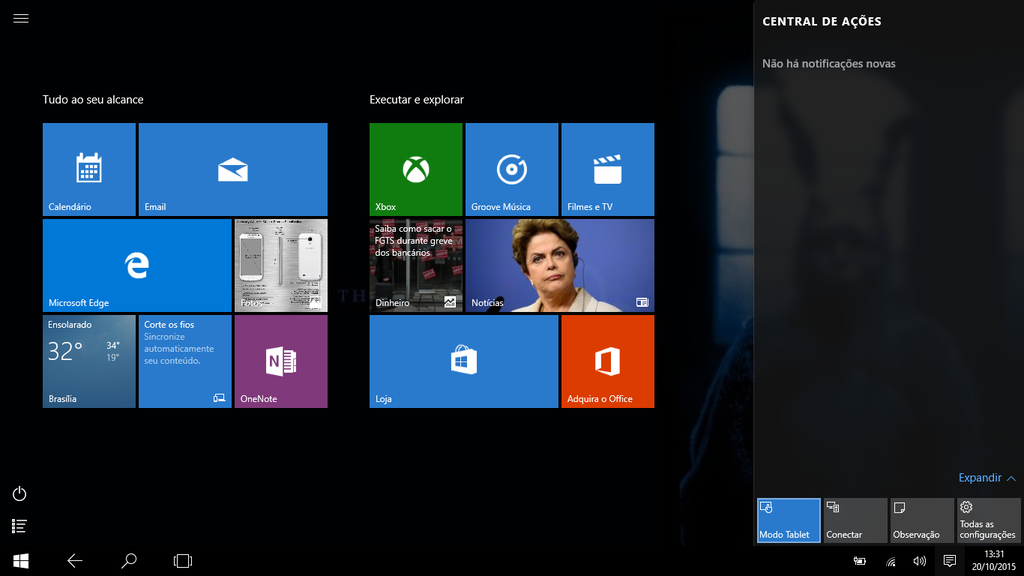Viewport: 1024px width, 576px height.
Task: Click the Expandir quick actions link
Action: (x=987, y=478)
